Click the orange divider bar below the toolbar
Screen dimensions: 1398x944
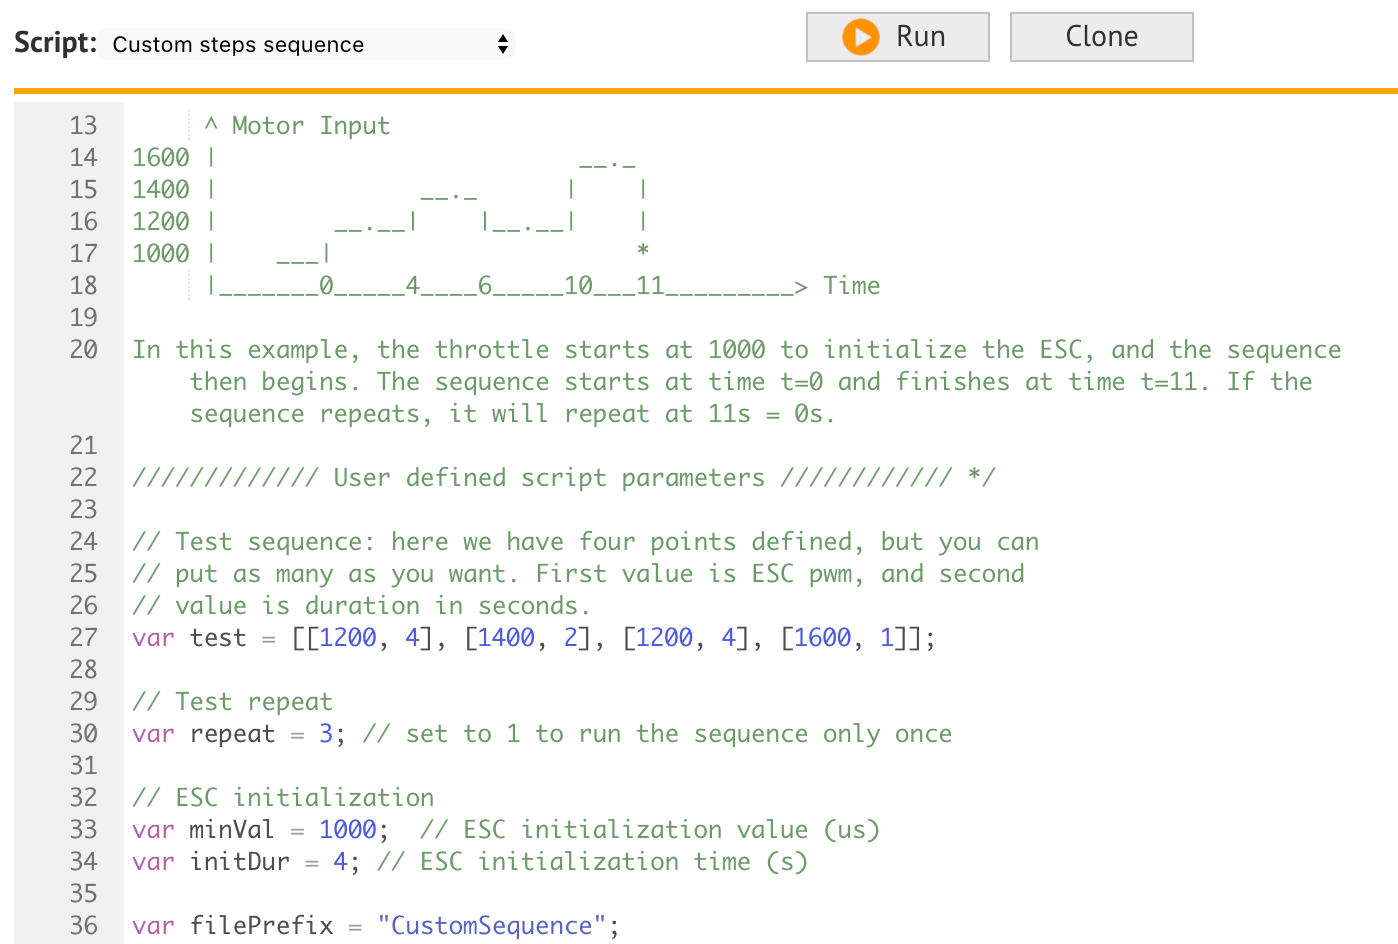click(x=700, y=90)
